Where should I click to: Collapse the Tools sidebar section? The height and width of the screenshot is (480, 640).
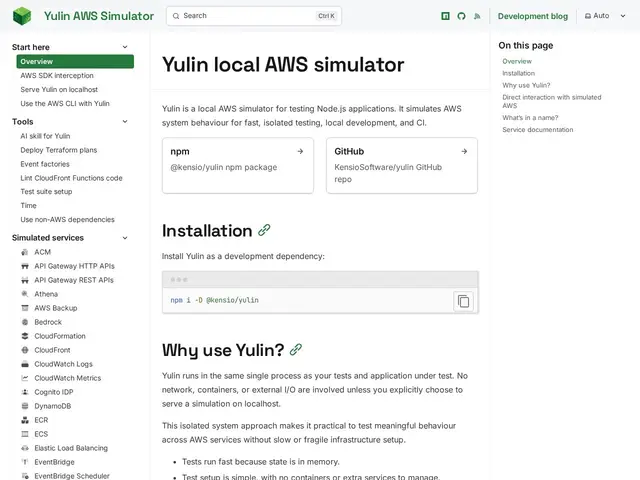click(125, 122)
